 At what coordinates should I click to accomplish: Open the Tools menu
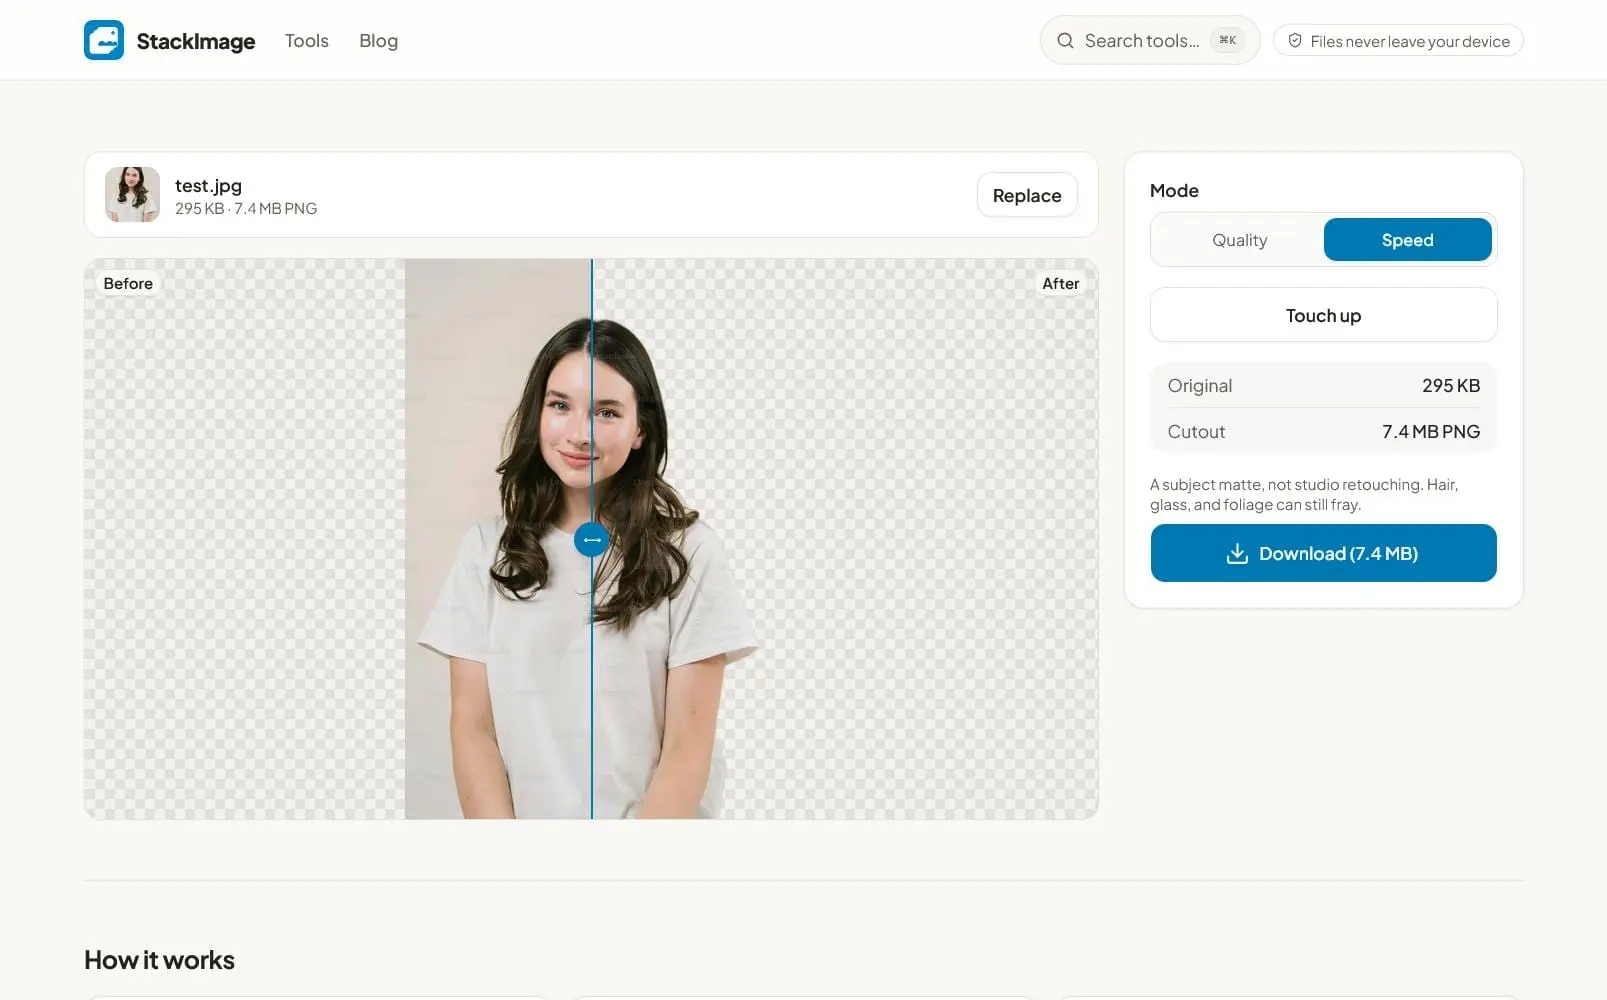pos(306,41)
